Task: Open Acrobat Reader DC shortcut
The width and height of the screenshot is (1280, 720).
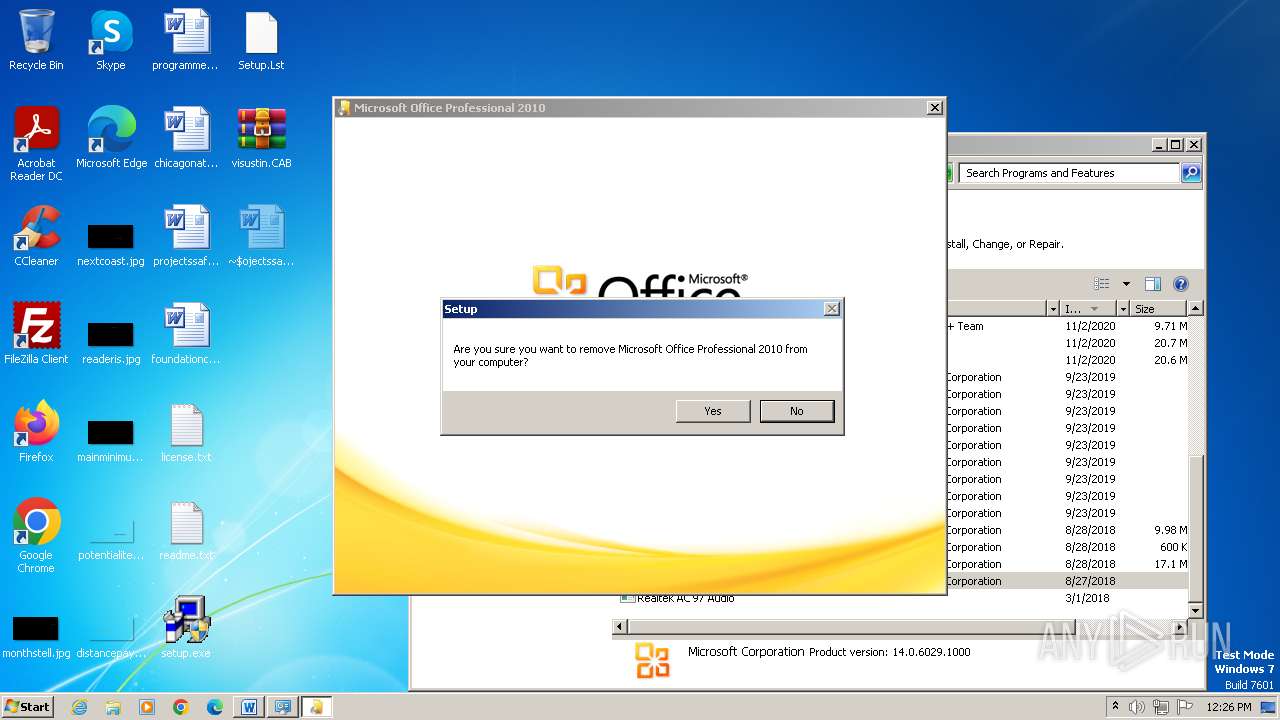Action: click(x=36, y=144)
